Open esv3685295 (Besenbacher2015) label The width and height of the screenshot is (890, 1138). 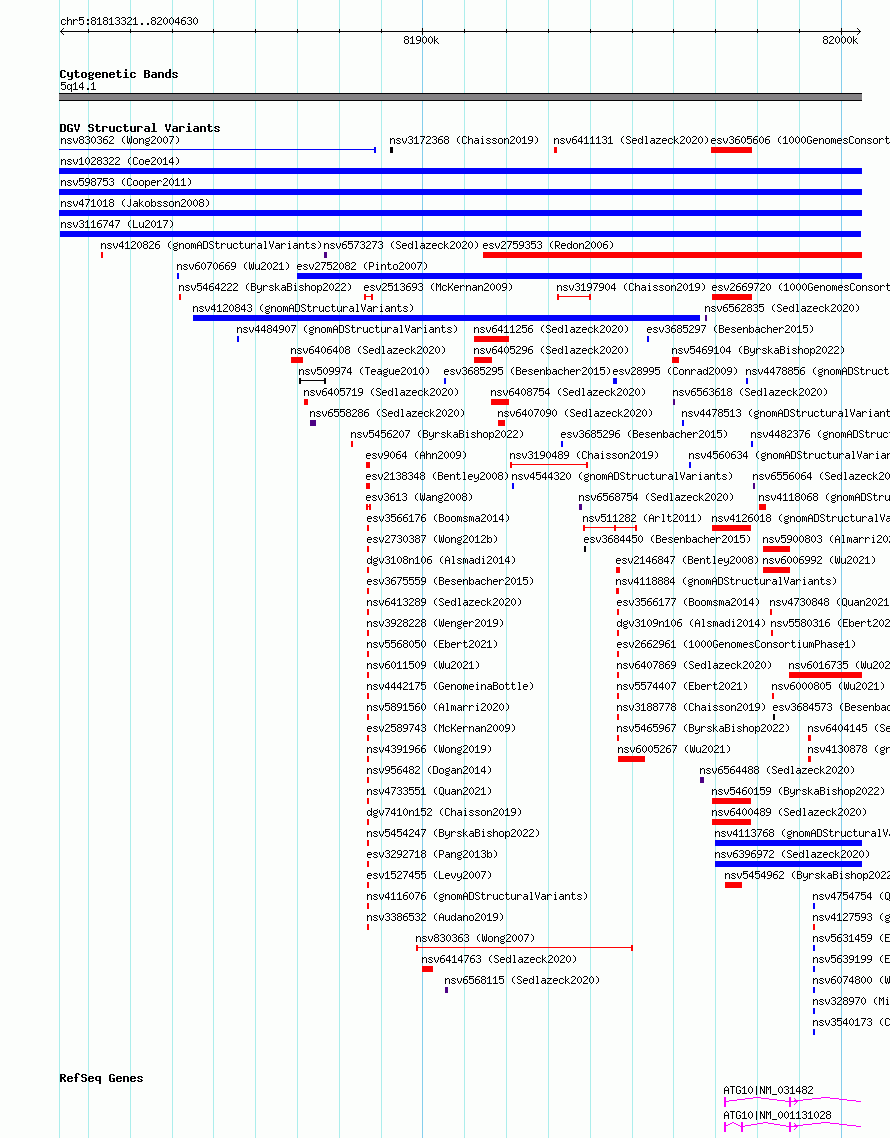coord(527,372)
